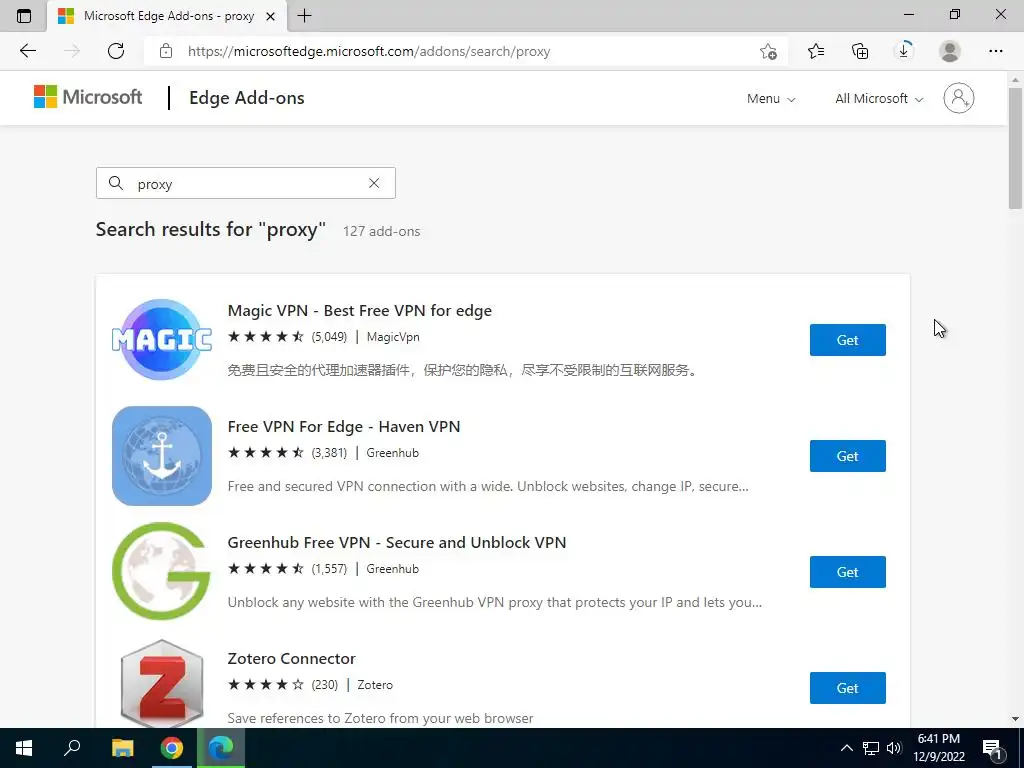This screenshot has width=1024, height=768.
Task: Get the Greenhub Free VPN extension
Action: 848,572
